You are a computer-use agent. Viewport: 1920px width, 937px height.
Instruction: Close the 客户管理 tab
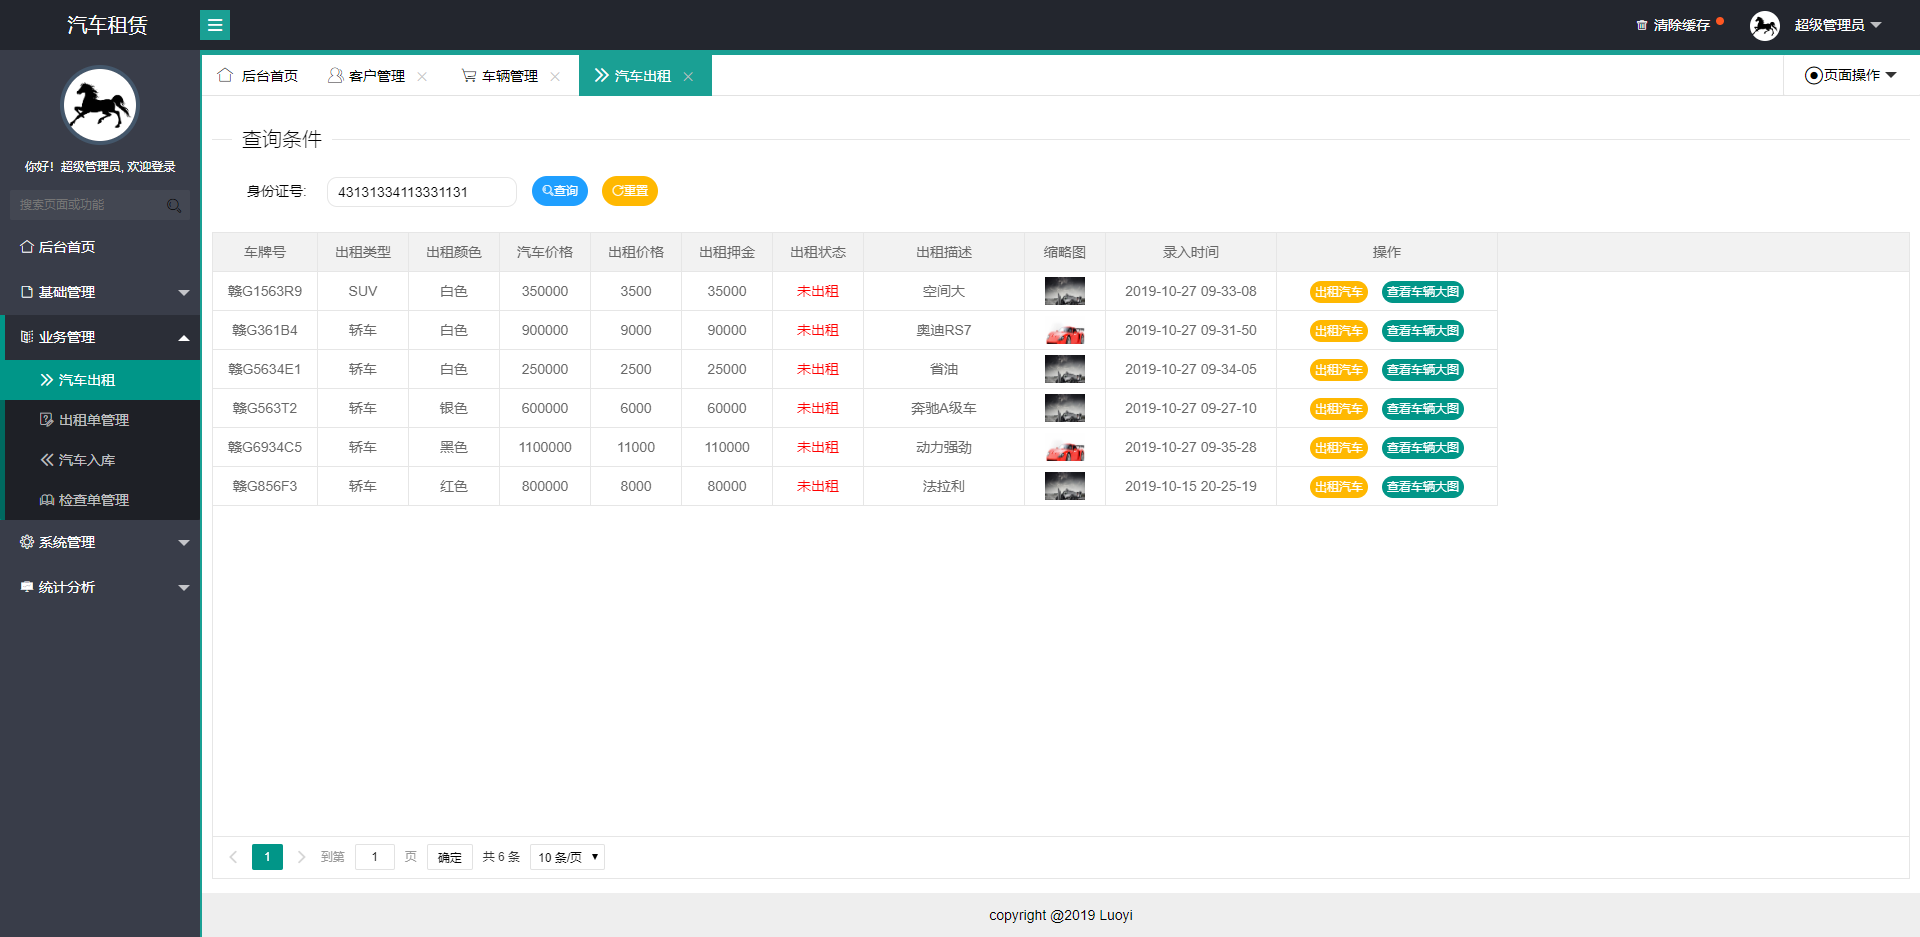coord(422,76)
